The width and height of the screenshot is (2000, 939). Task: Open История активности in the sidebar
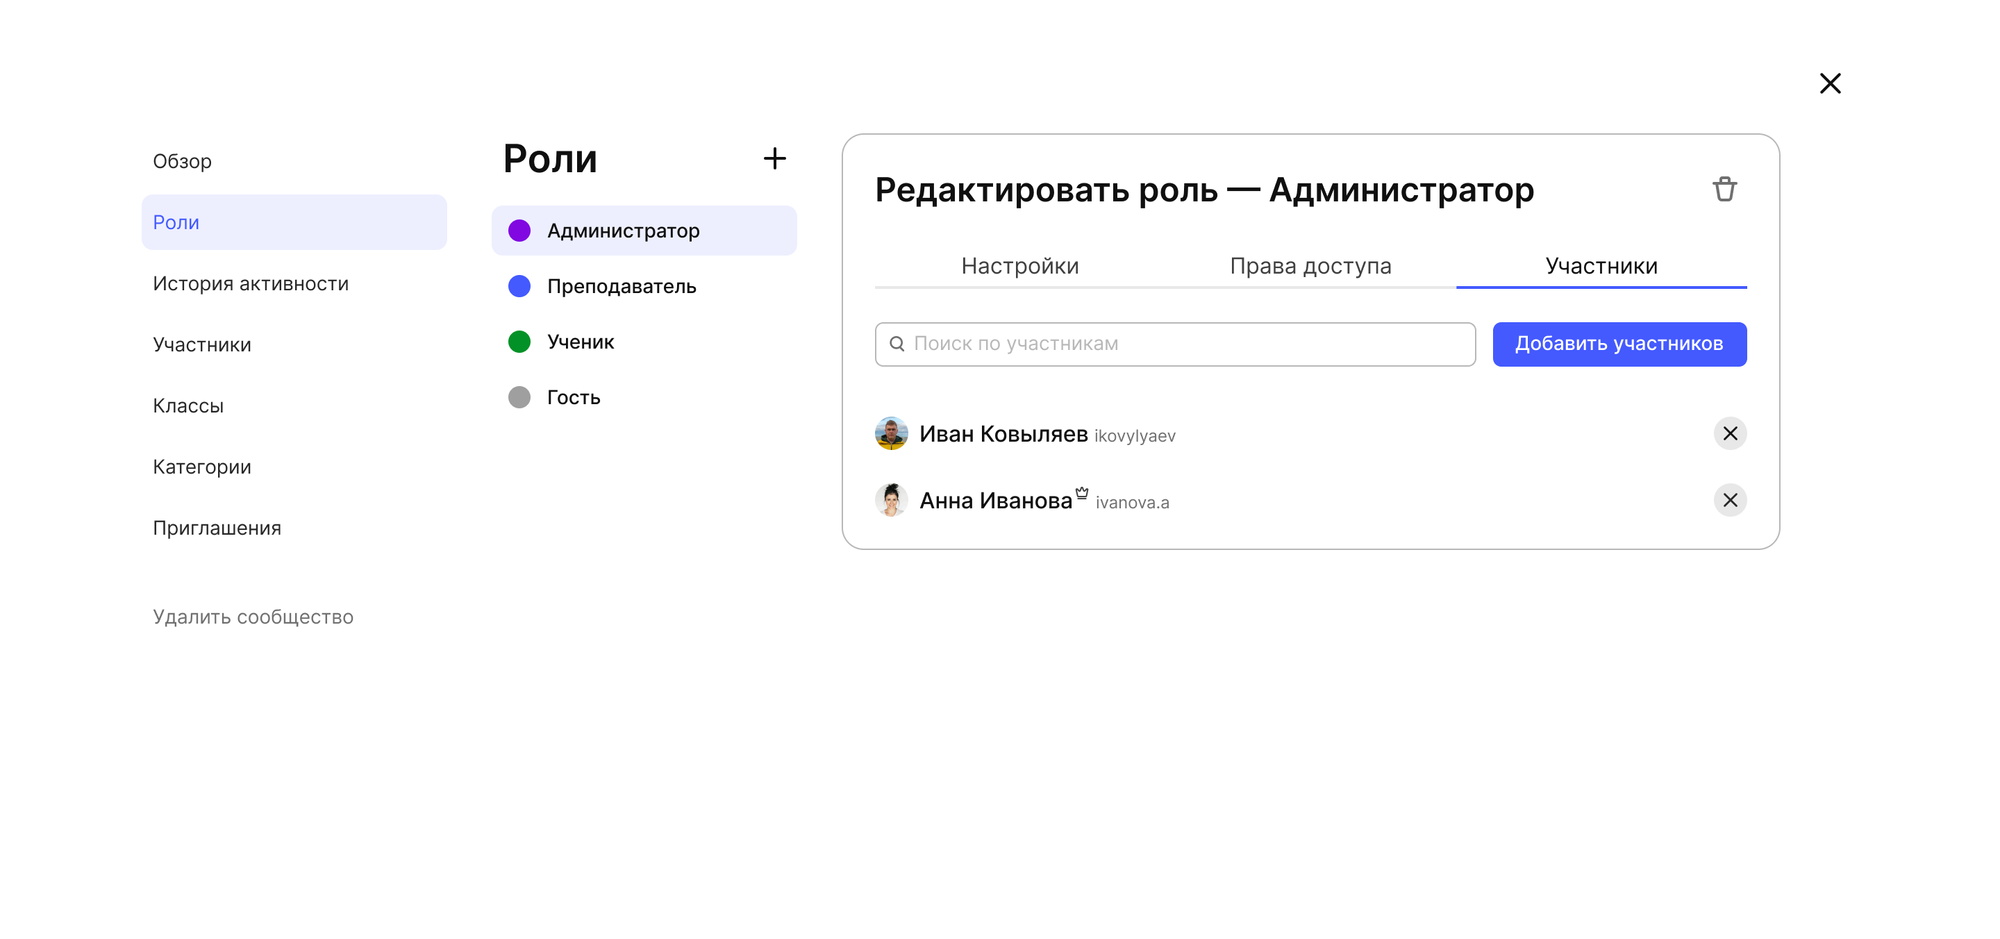[294, 283]
